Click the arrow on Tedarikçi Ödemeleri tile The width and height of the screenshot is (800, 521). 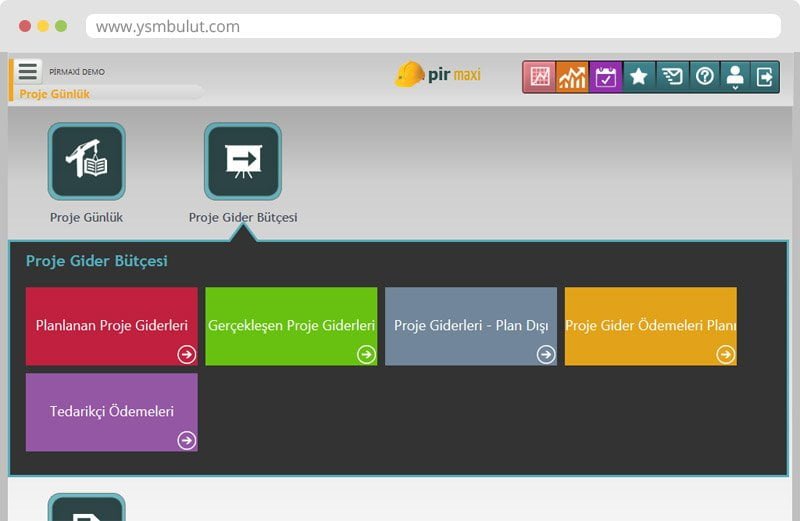[186, 440]
